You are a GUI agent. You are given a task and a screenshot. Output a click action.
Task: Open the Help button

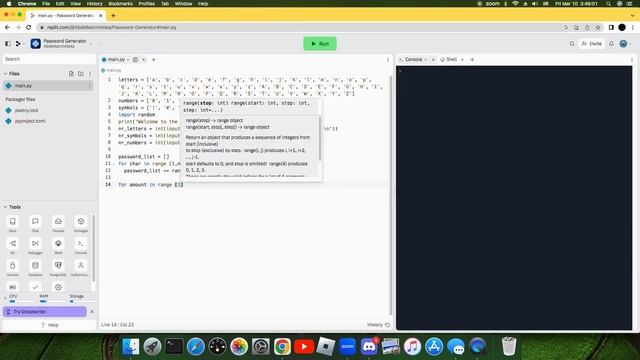point(49,325)
